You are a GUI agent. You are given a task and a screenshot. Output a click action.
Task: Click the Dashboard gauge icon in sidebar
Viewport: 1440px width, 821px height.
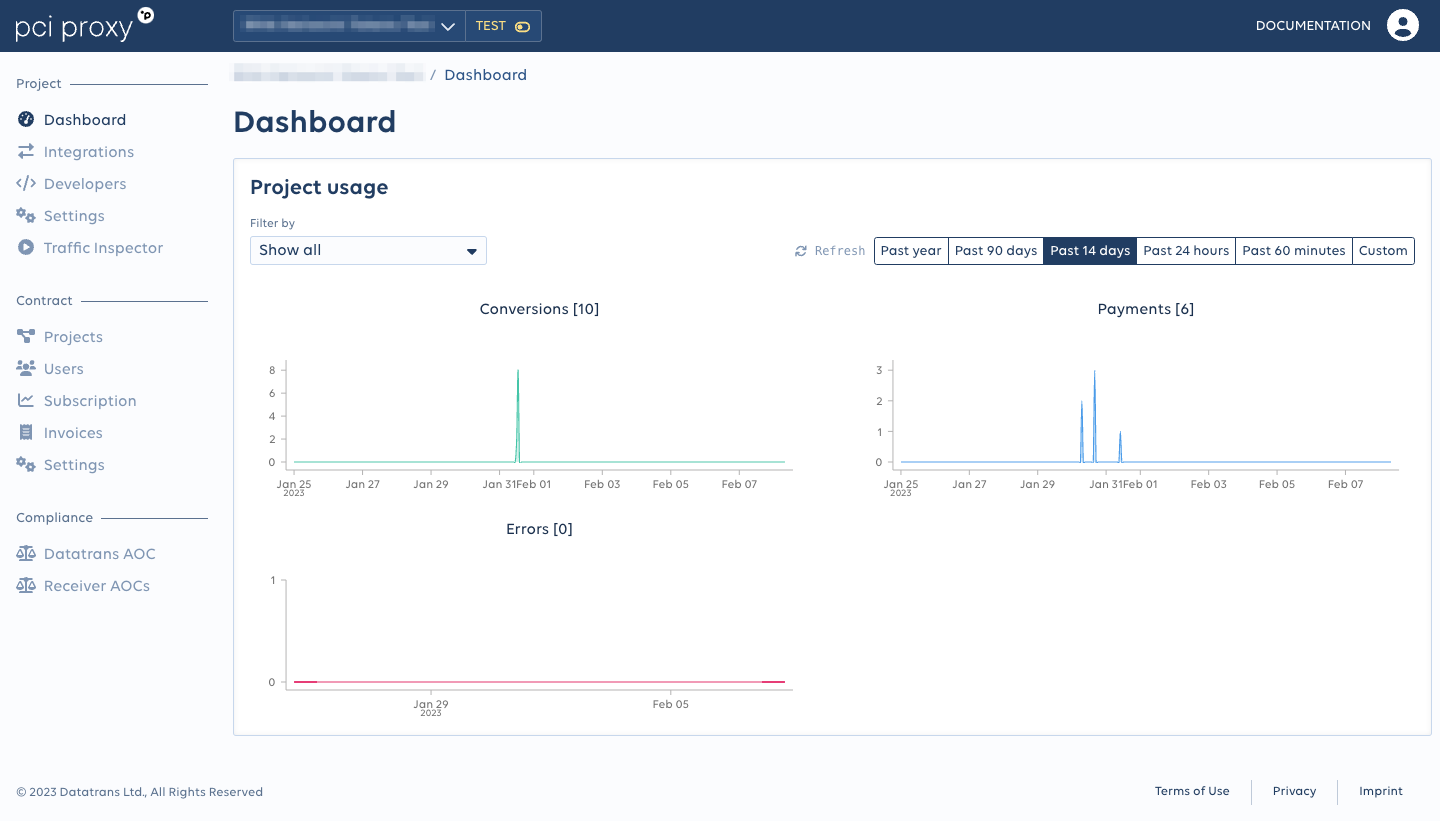[x=26, y=120]
